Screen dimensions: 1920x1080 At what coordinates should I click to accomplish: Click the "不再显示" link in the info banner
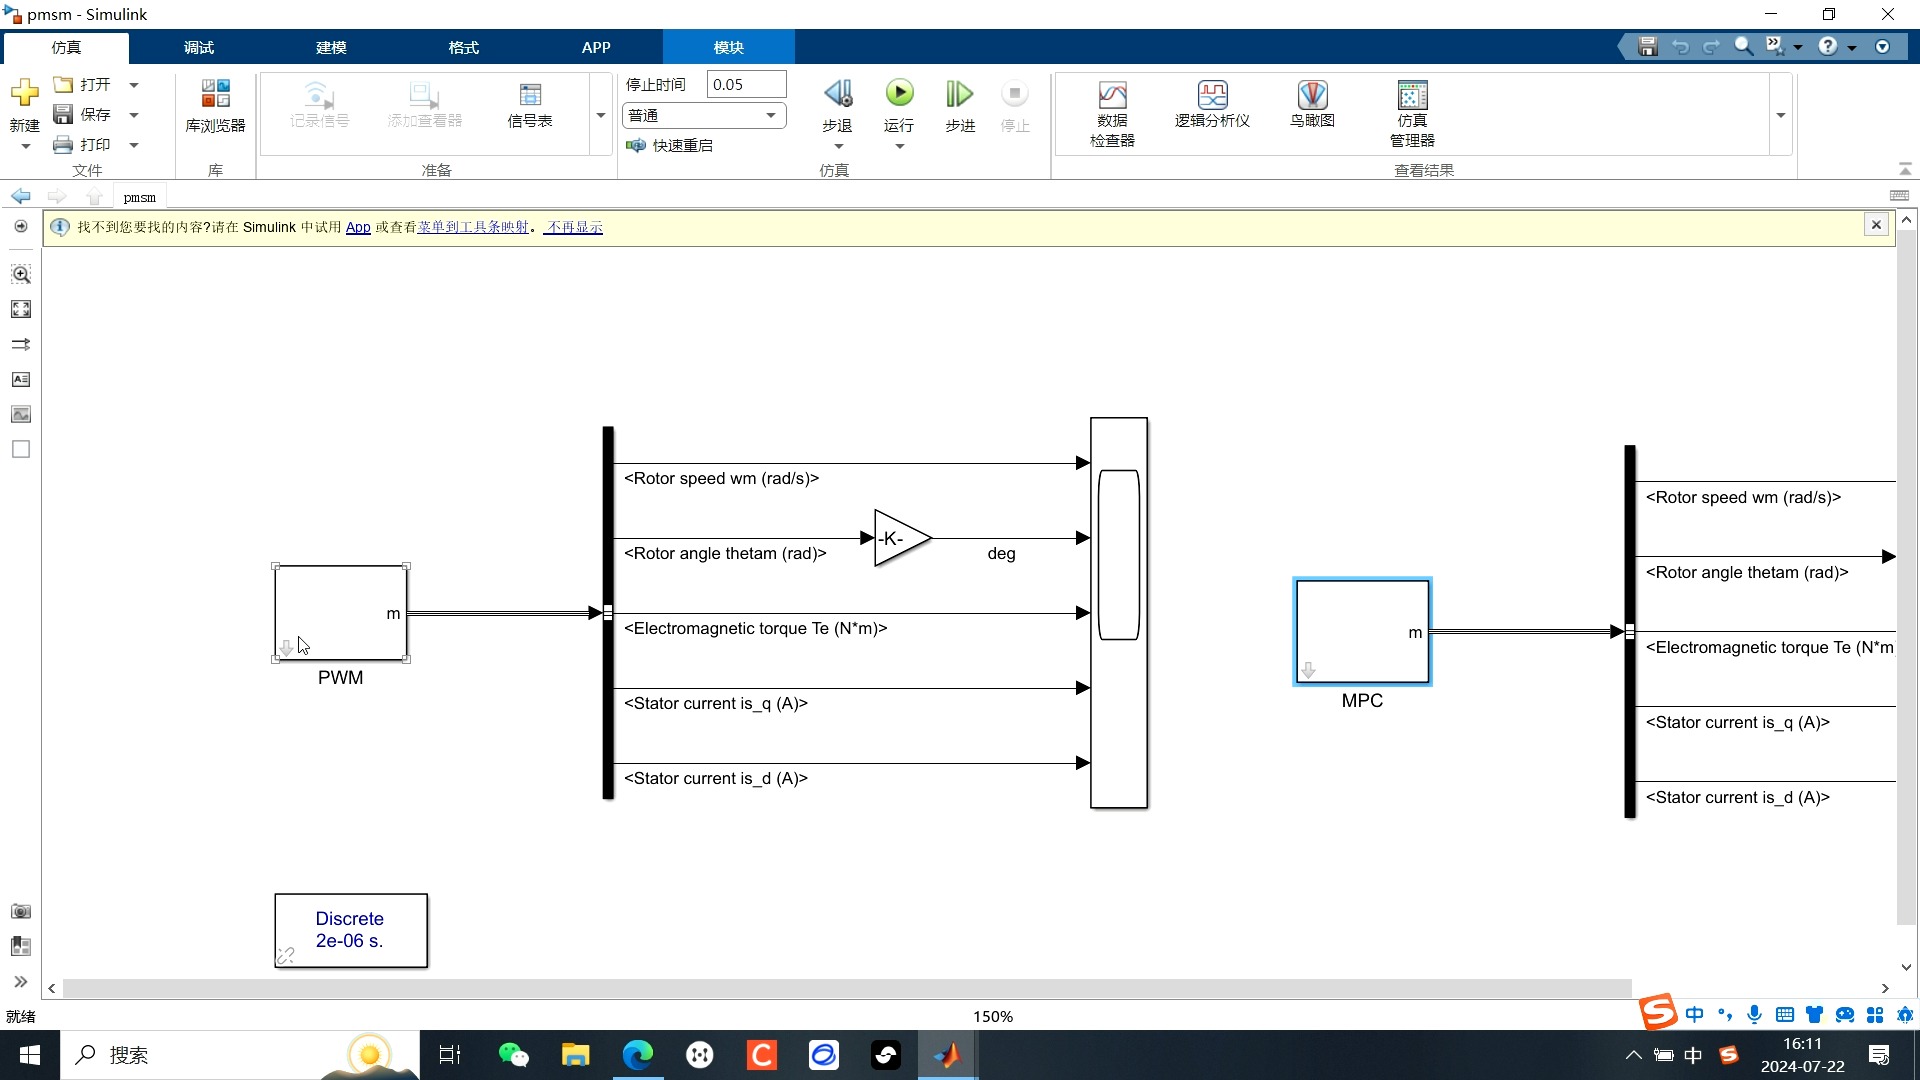click(x=575, y=228)
